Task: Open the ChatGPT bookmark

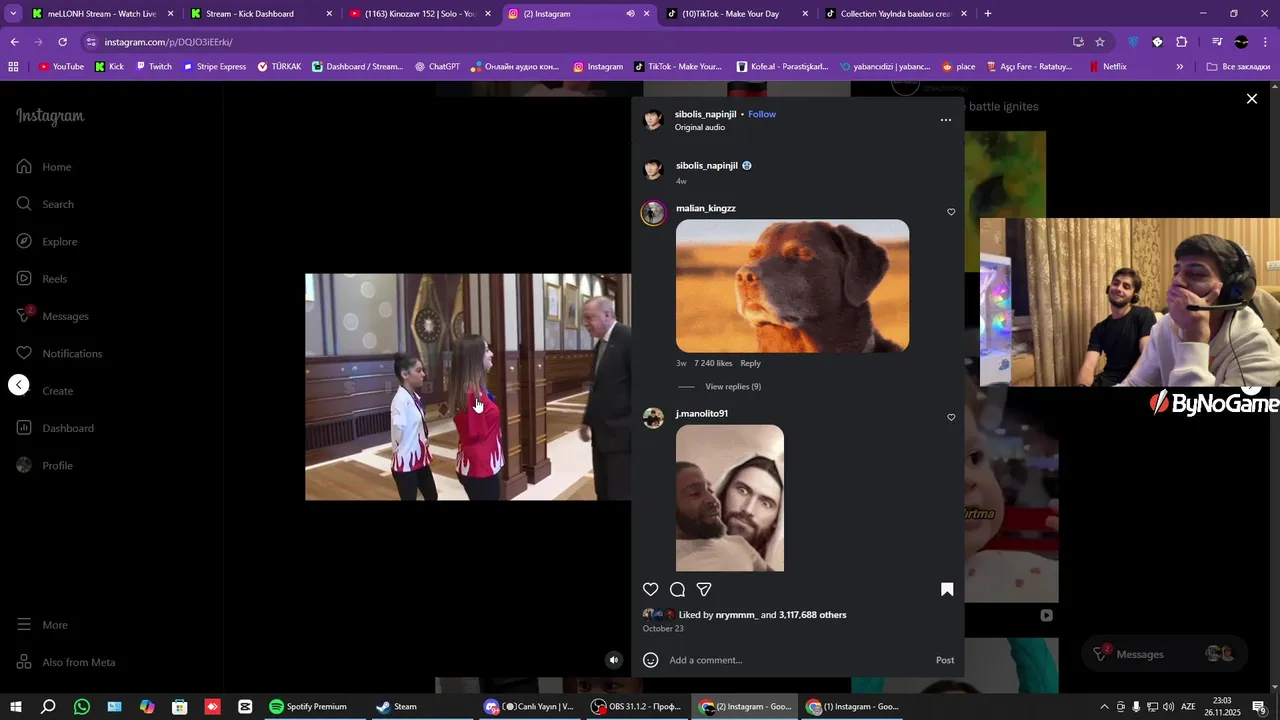Action: click(437, 67)
